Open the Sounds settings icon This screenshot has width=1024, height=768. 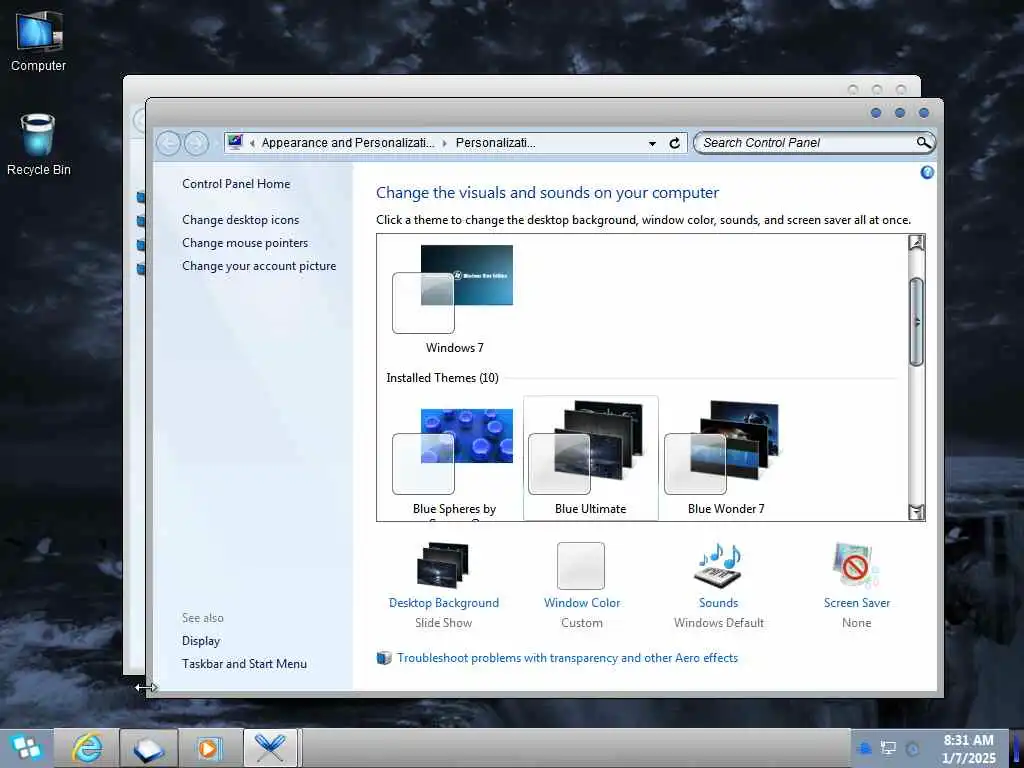[x=718, y=566]
